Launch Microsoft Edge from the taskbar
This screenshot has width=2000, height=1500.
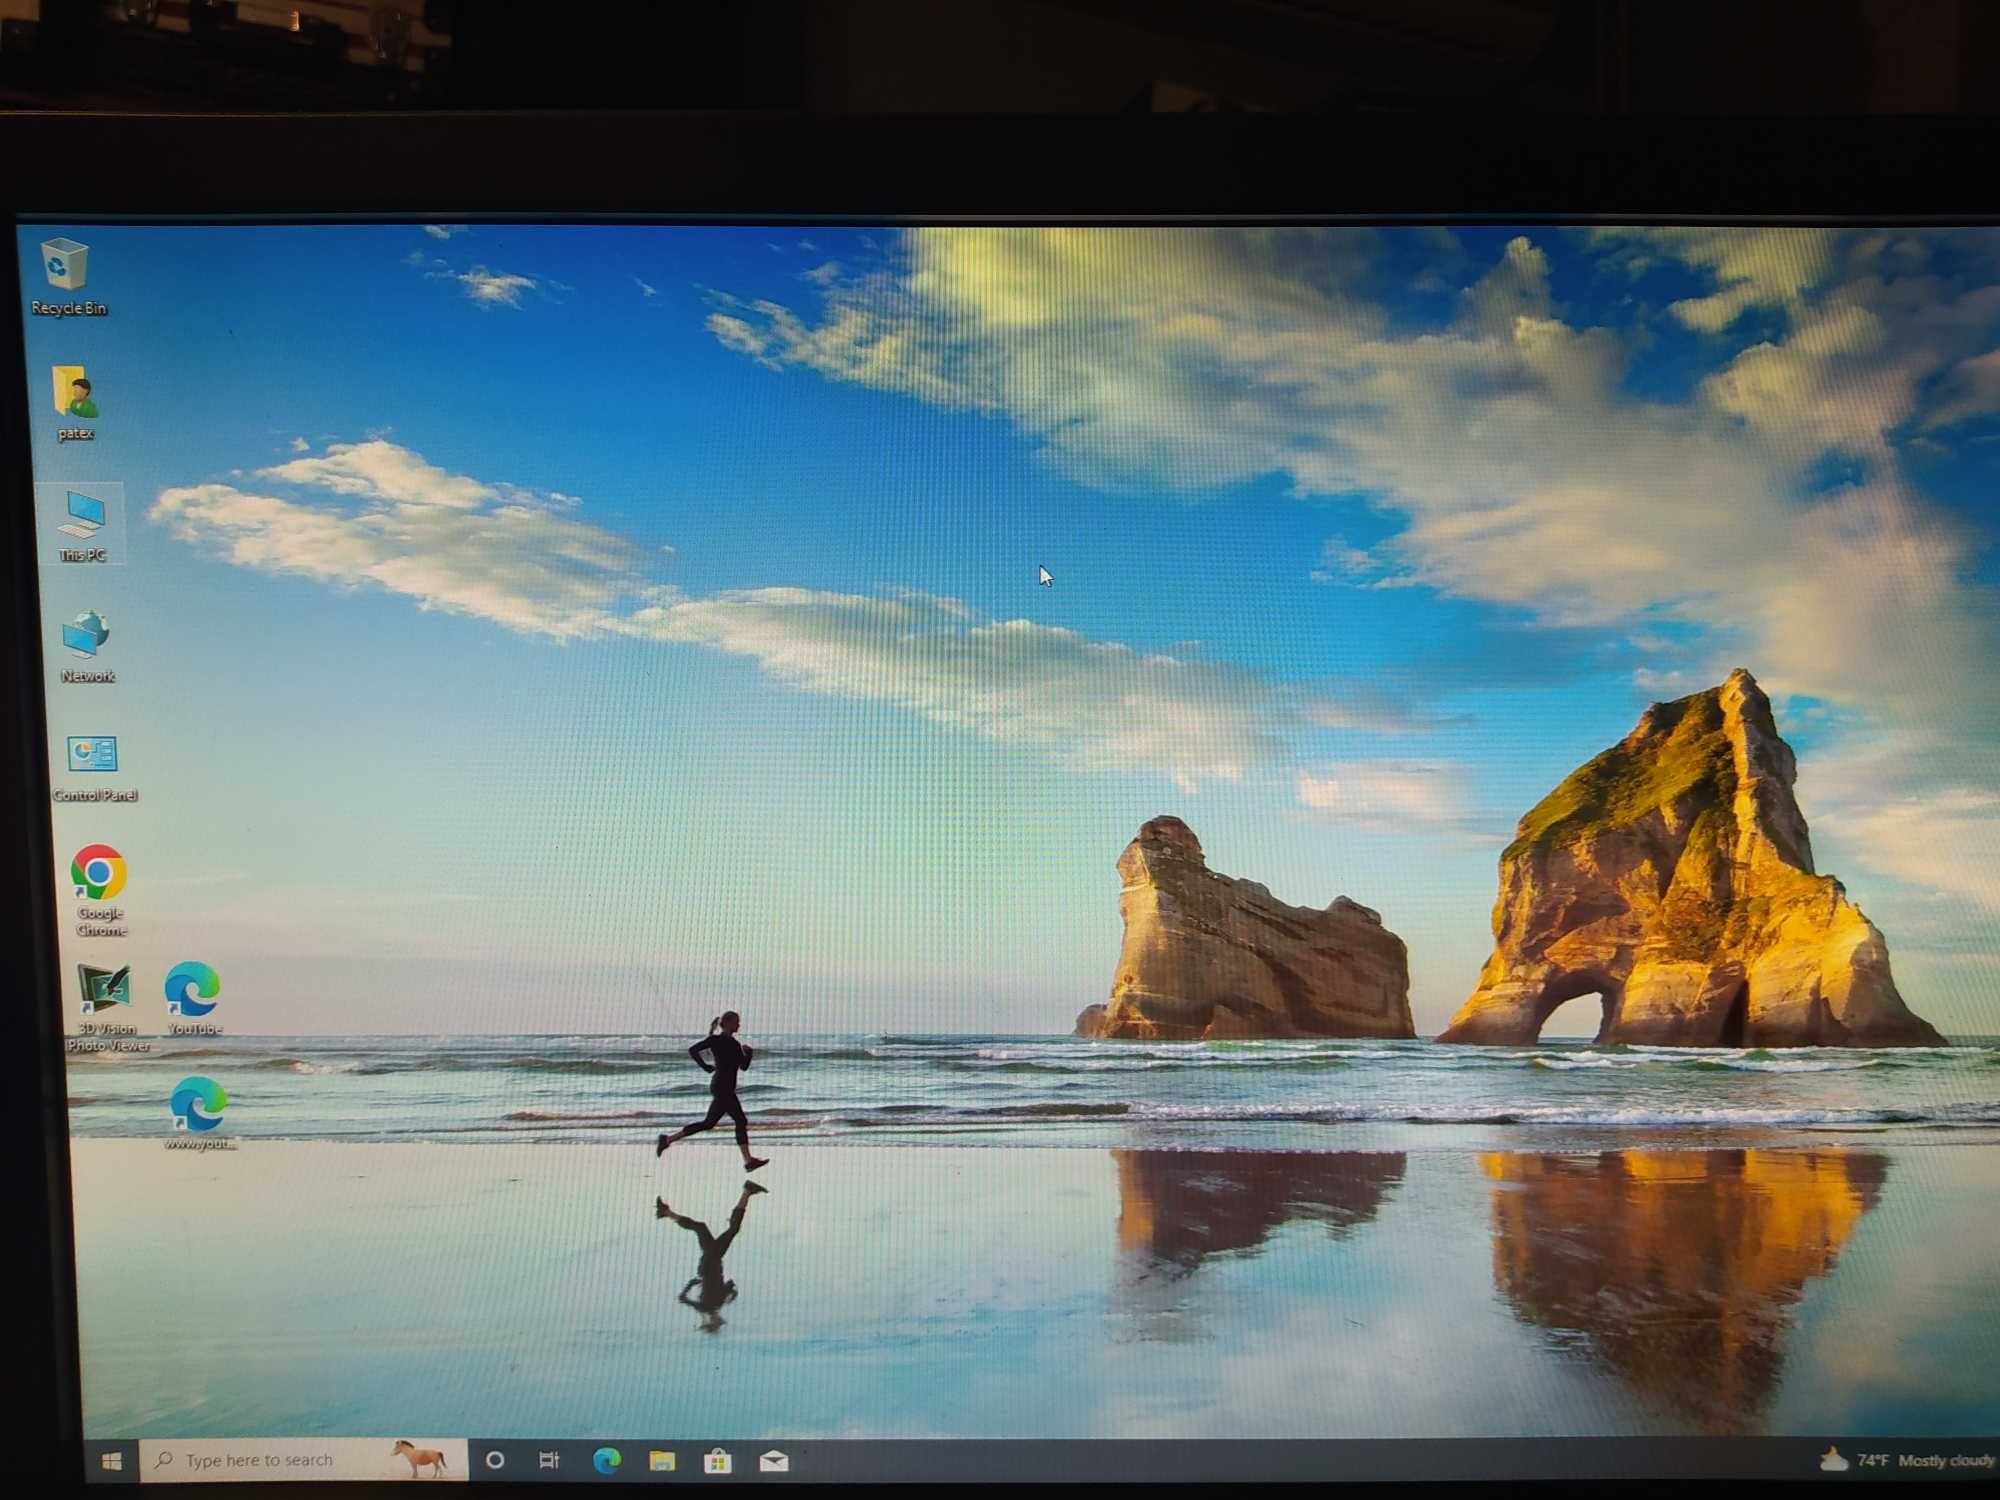[606, 1461]
